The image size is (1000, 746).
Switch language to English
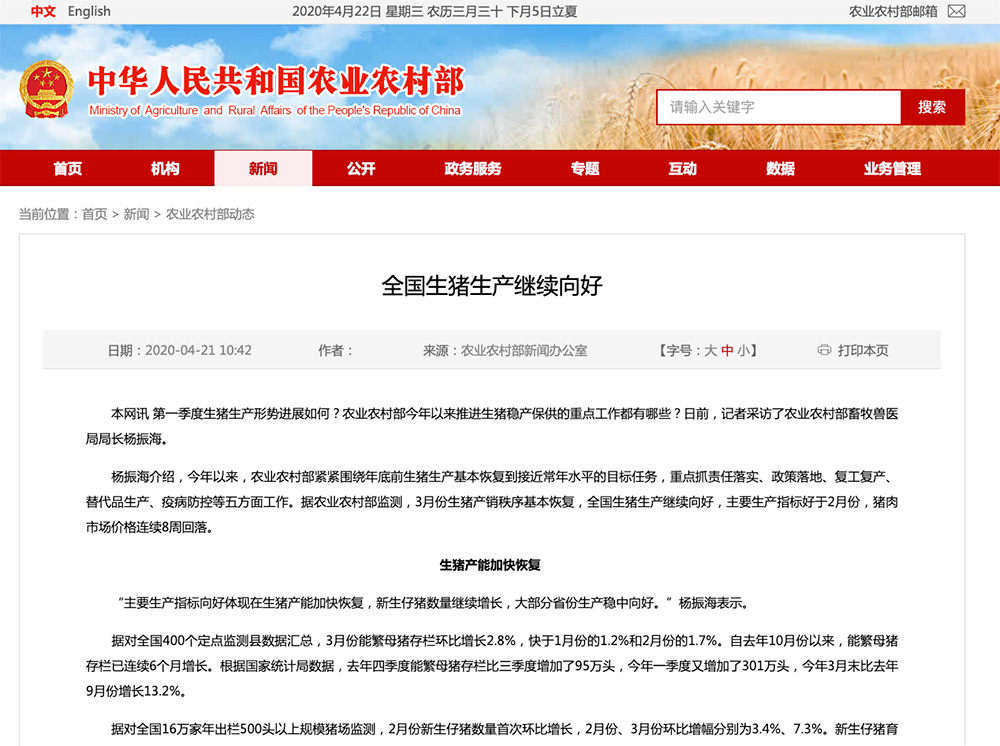point(89,11)
